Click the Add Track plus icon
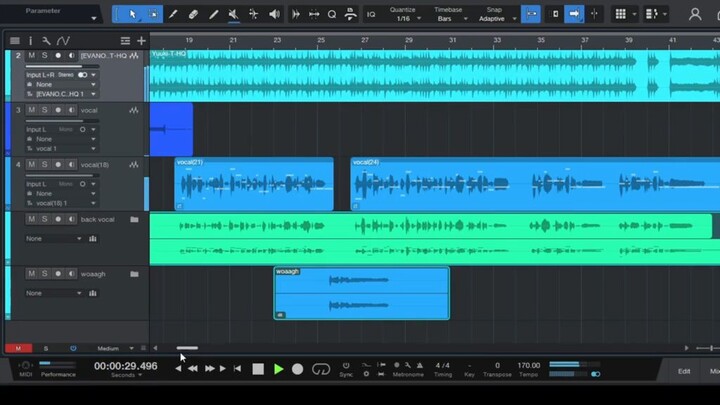The height and width of the screenshot is (405, 720). click(x=141, y=40)
